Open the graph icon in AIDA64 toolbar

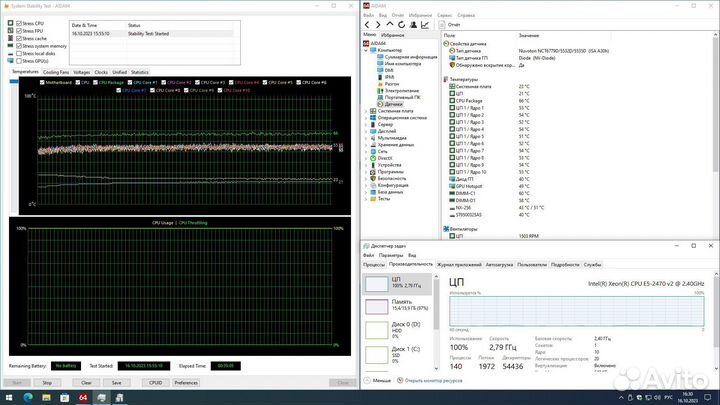[x=425, y=25]
